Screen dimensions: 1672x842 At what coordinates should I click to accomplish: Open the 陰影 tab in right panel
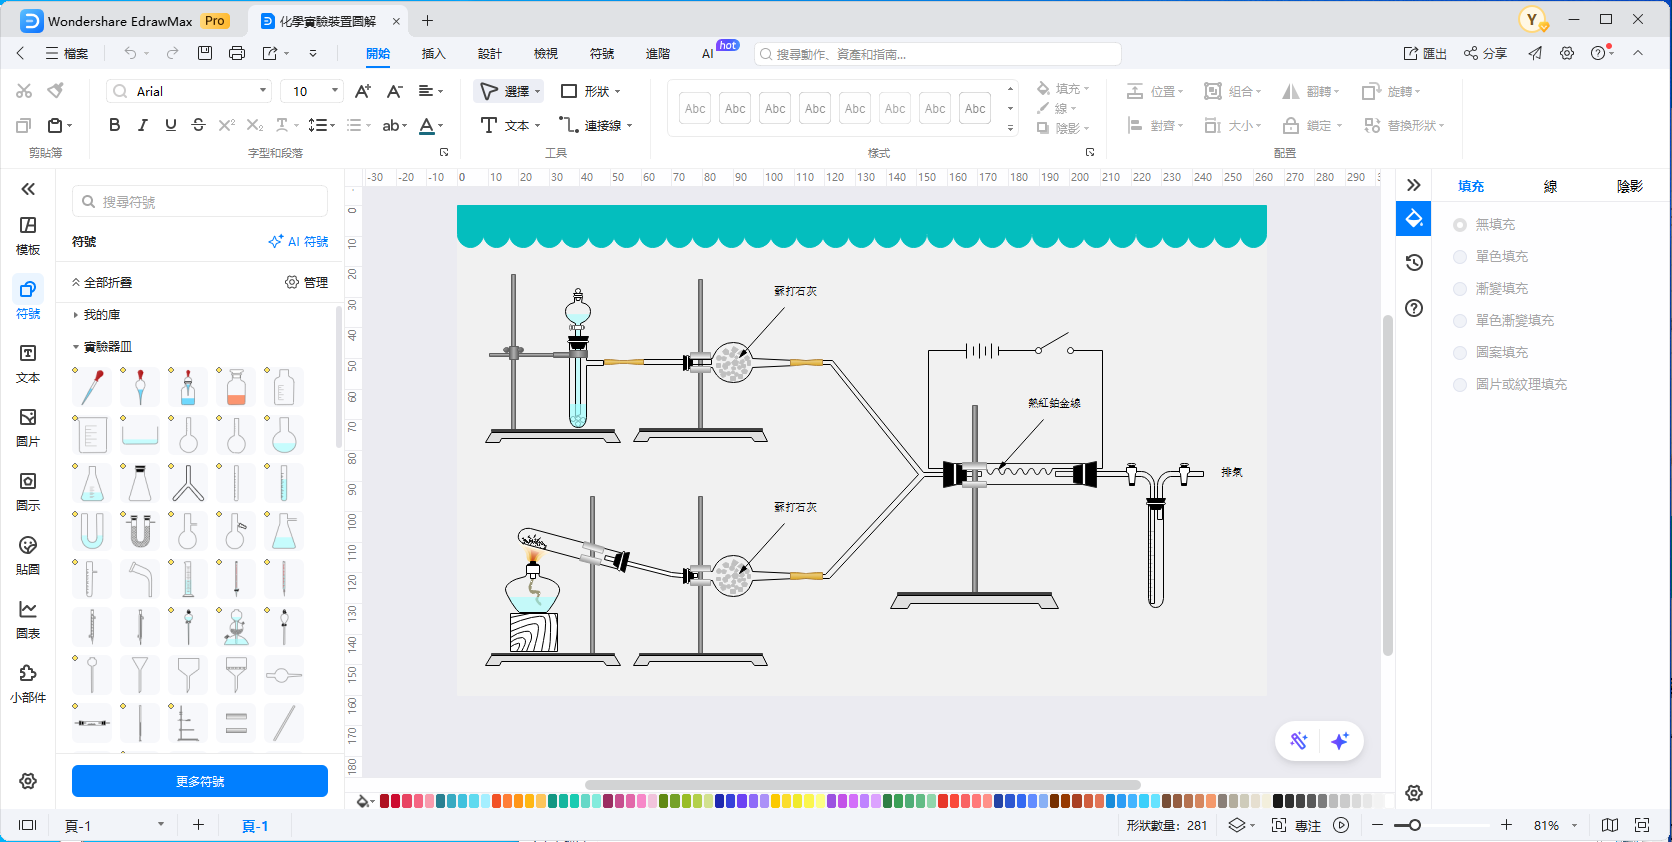point(1629,186)
